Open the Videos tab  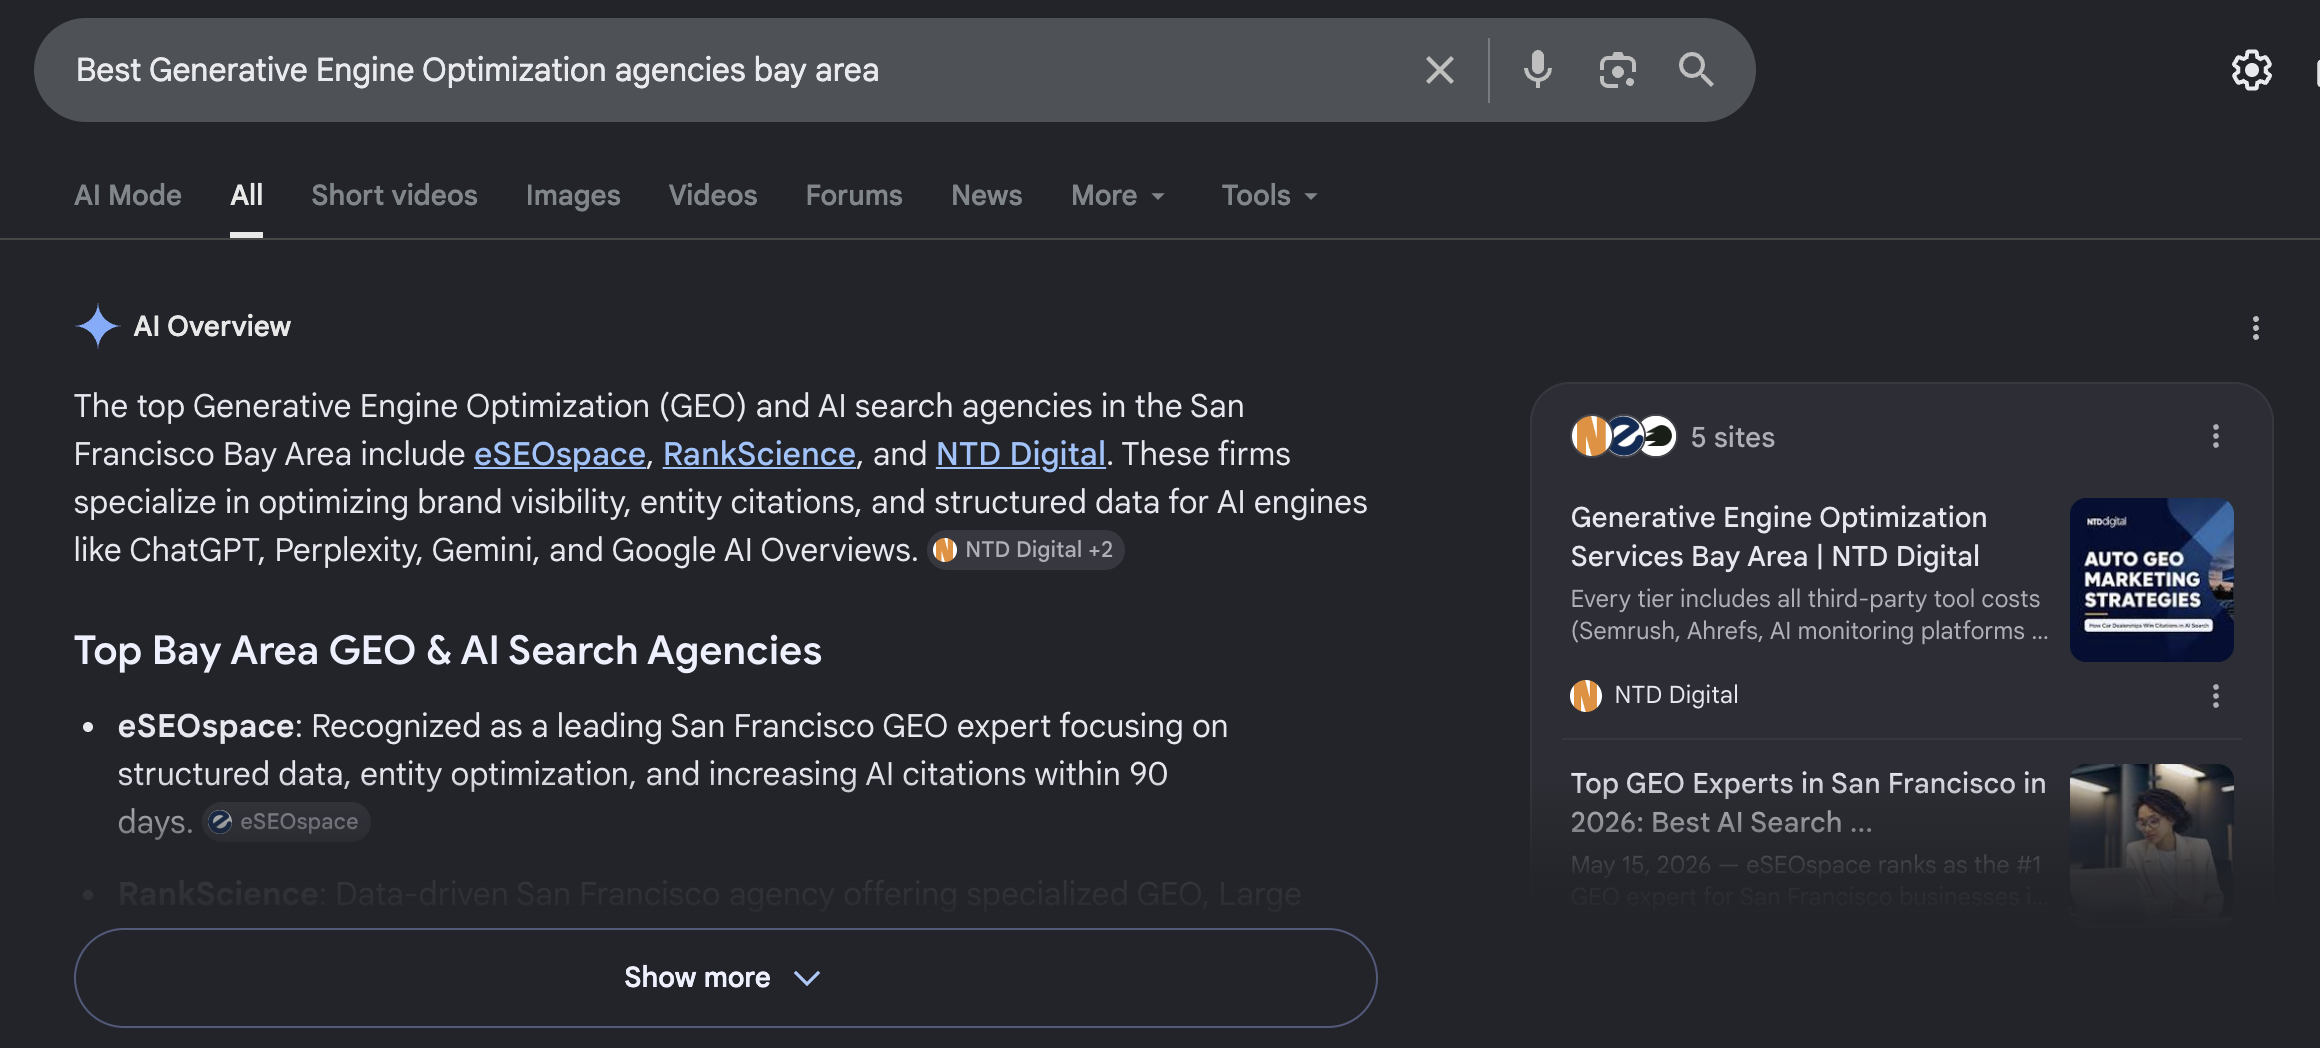713,195
